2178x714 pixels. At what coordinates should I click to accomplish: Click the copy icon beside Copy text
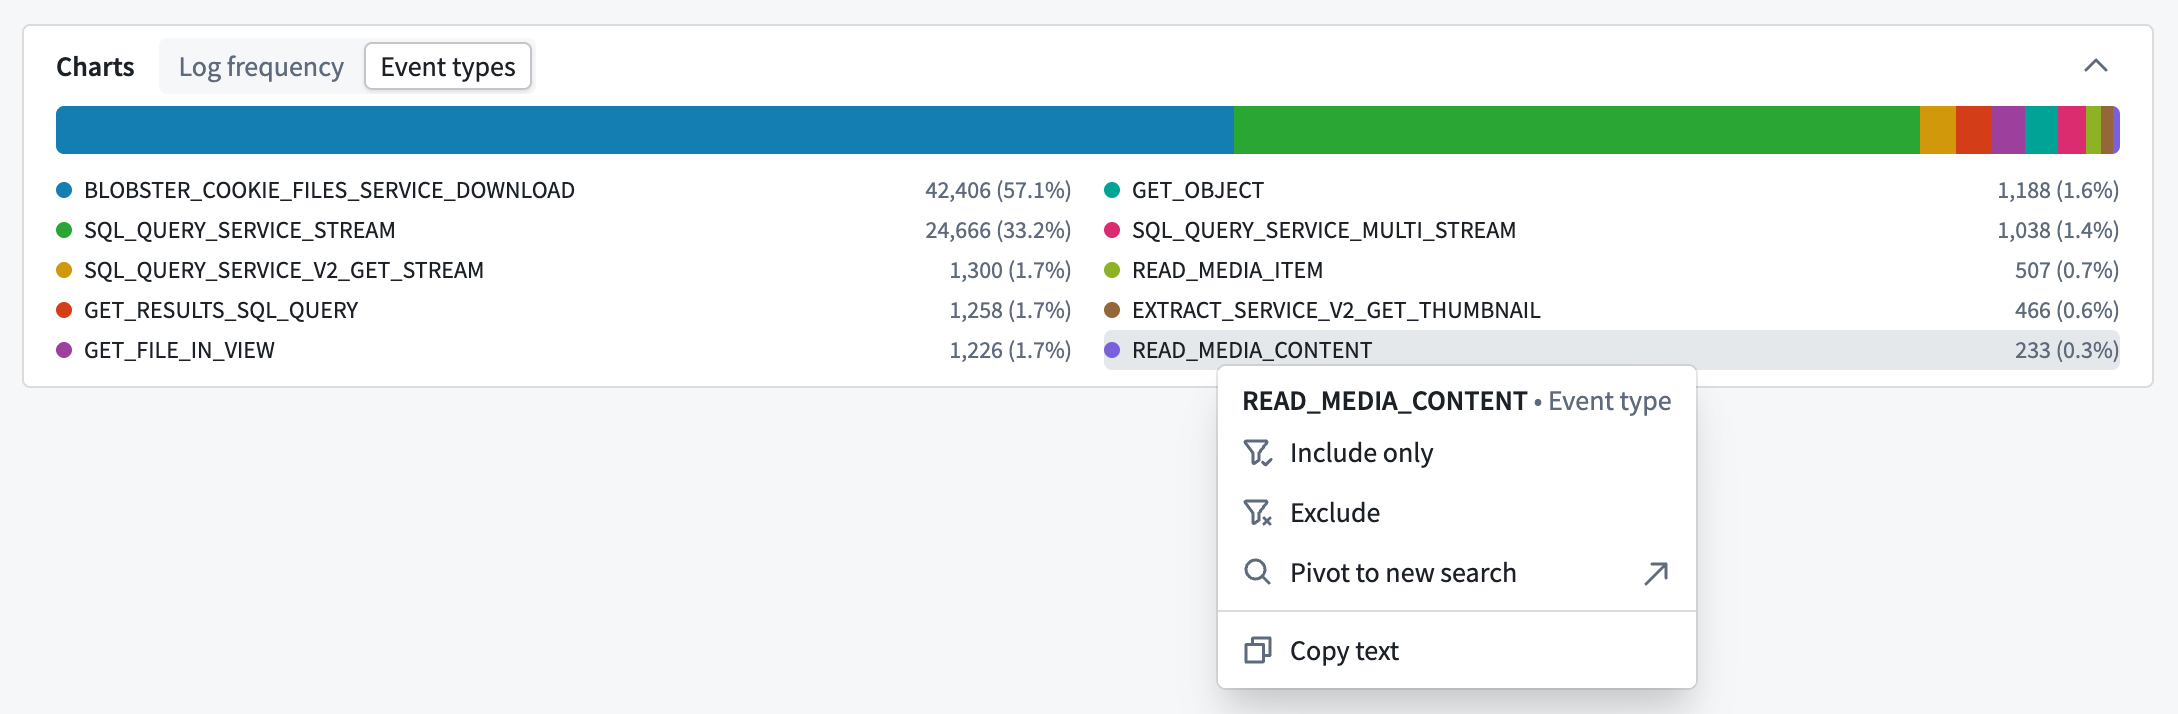[1257, 651]
